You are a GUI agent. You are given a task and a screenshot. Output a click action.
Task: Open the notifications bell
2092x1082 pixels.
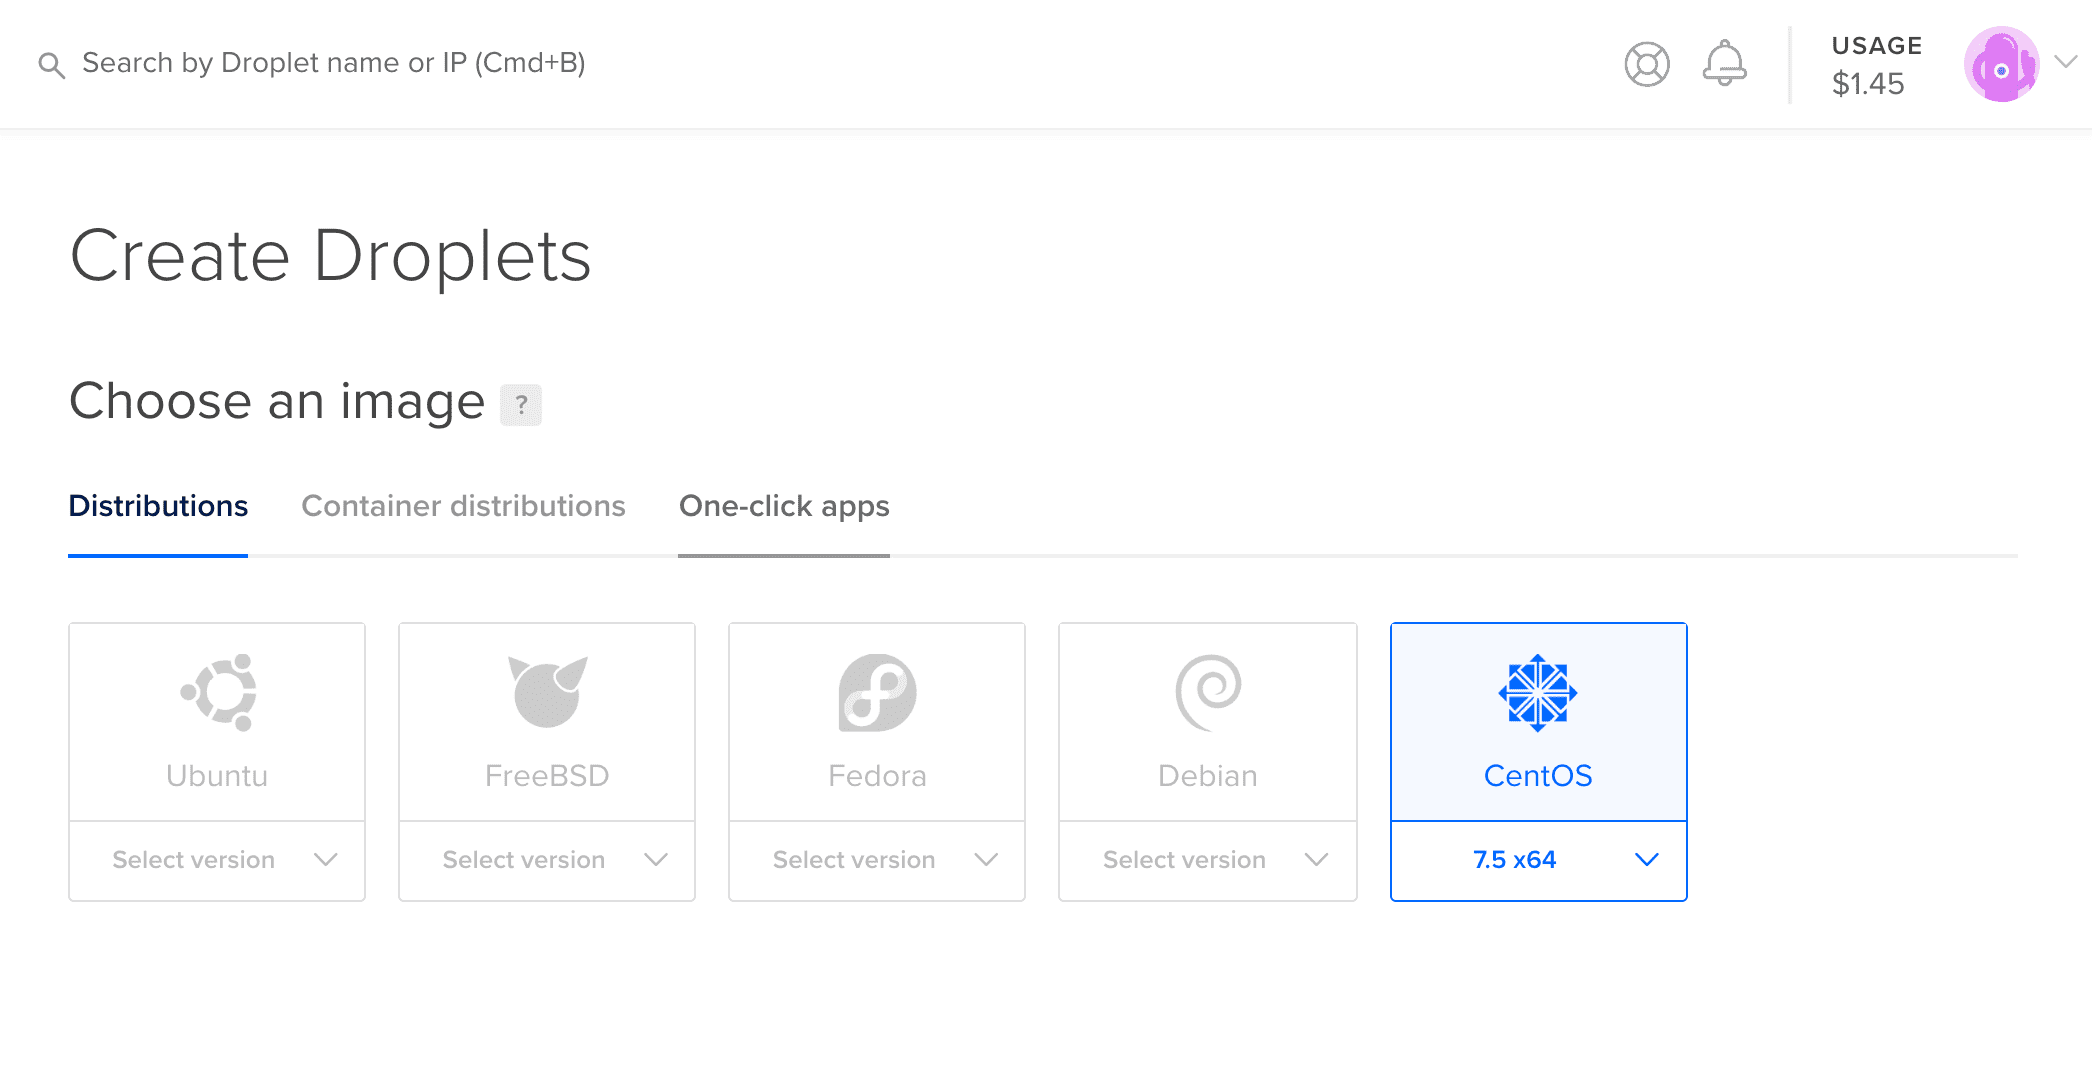click(1725, 63)
